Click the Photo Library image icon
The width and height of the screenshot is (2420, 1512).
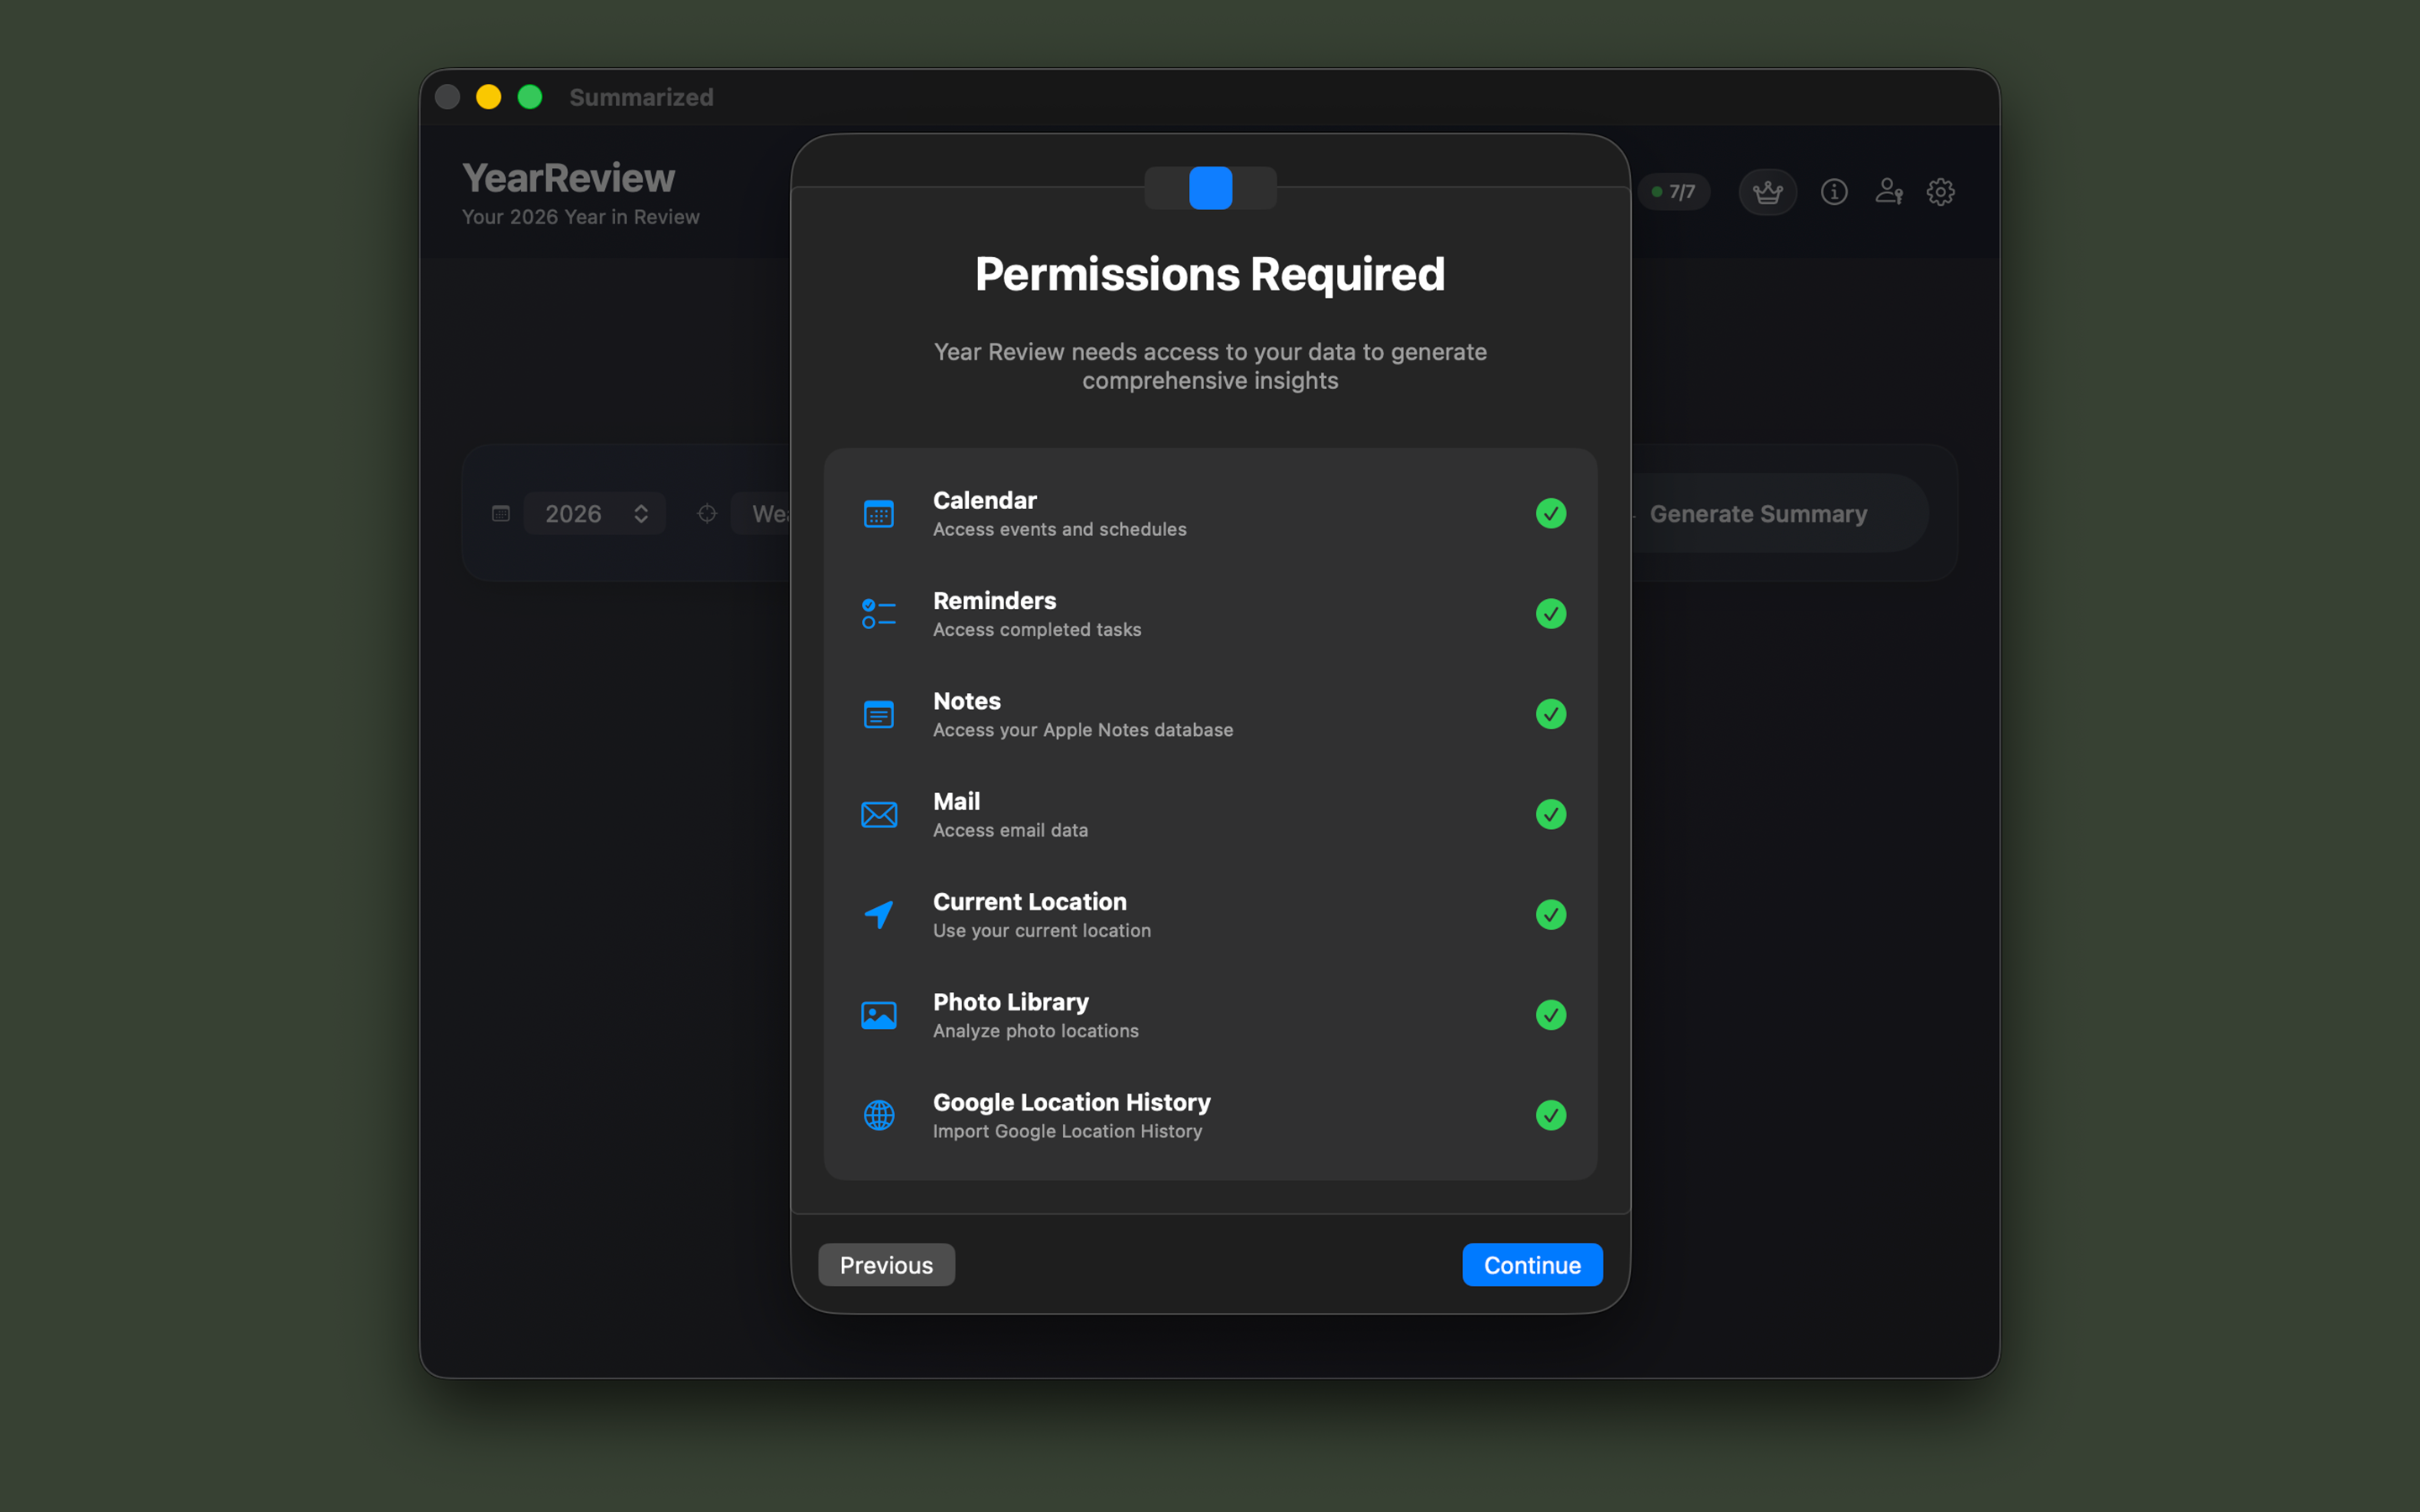coord(878,1014)
